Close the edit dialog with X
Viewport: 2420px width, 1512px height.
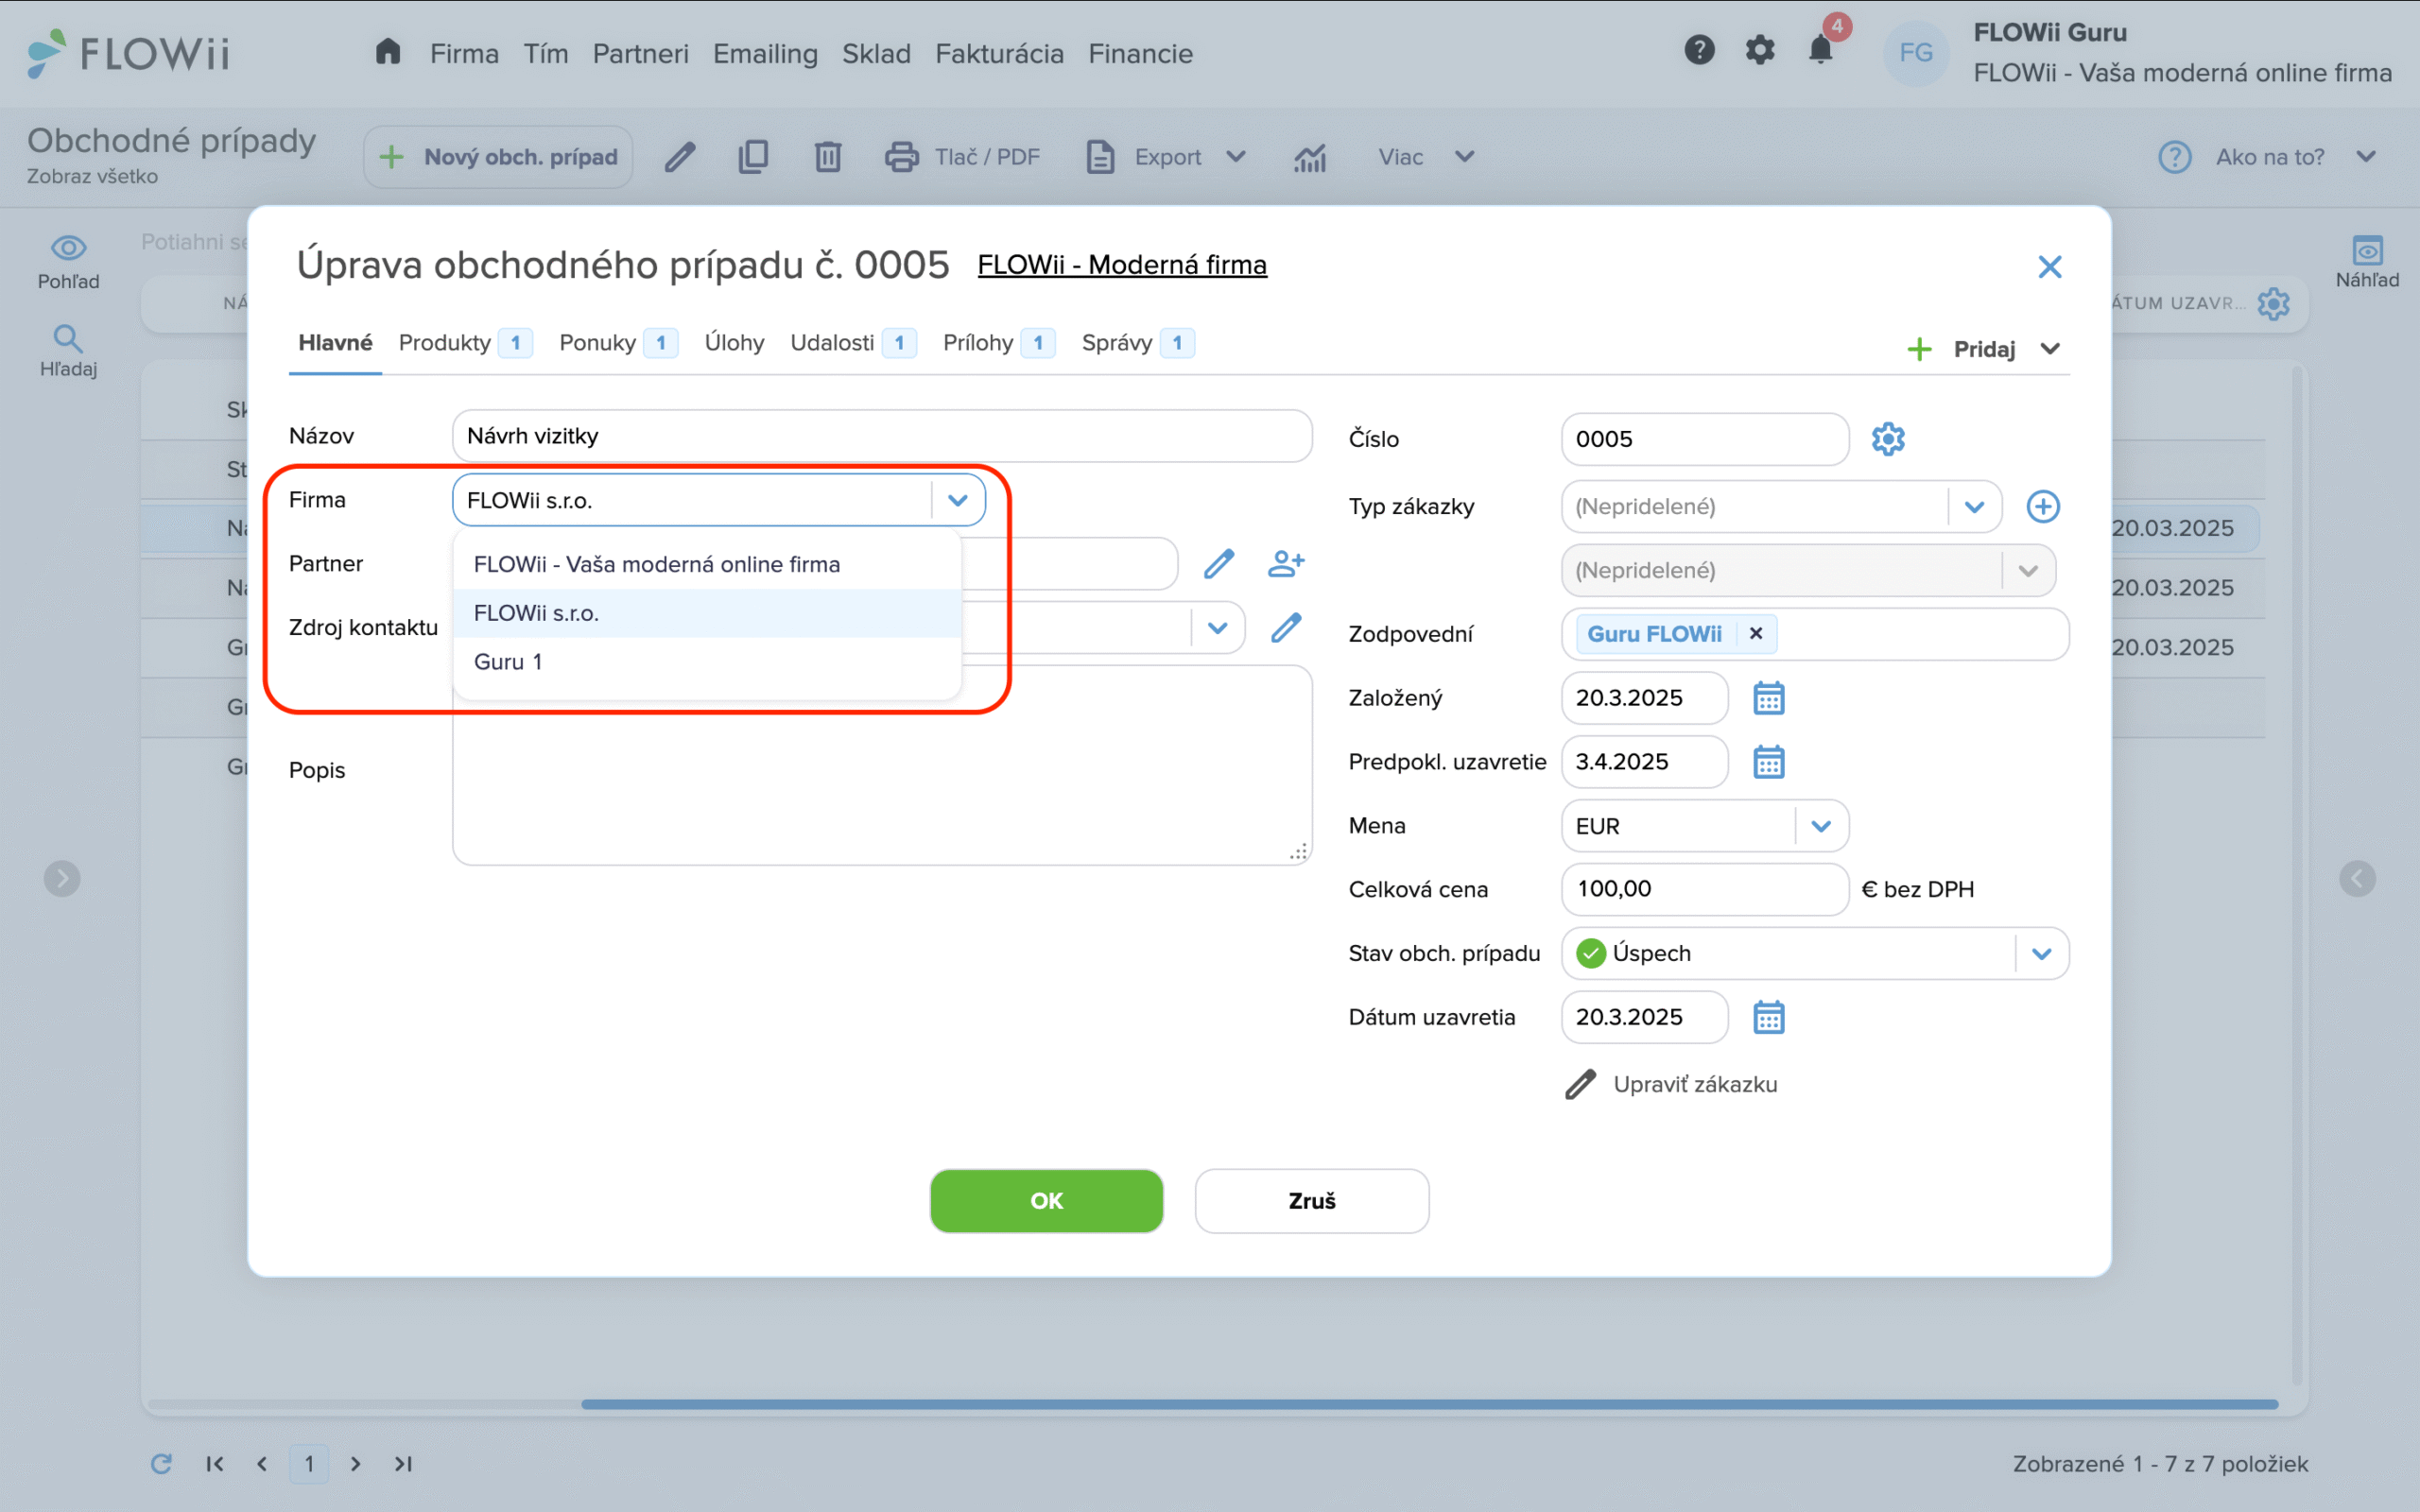point(2050,267)
